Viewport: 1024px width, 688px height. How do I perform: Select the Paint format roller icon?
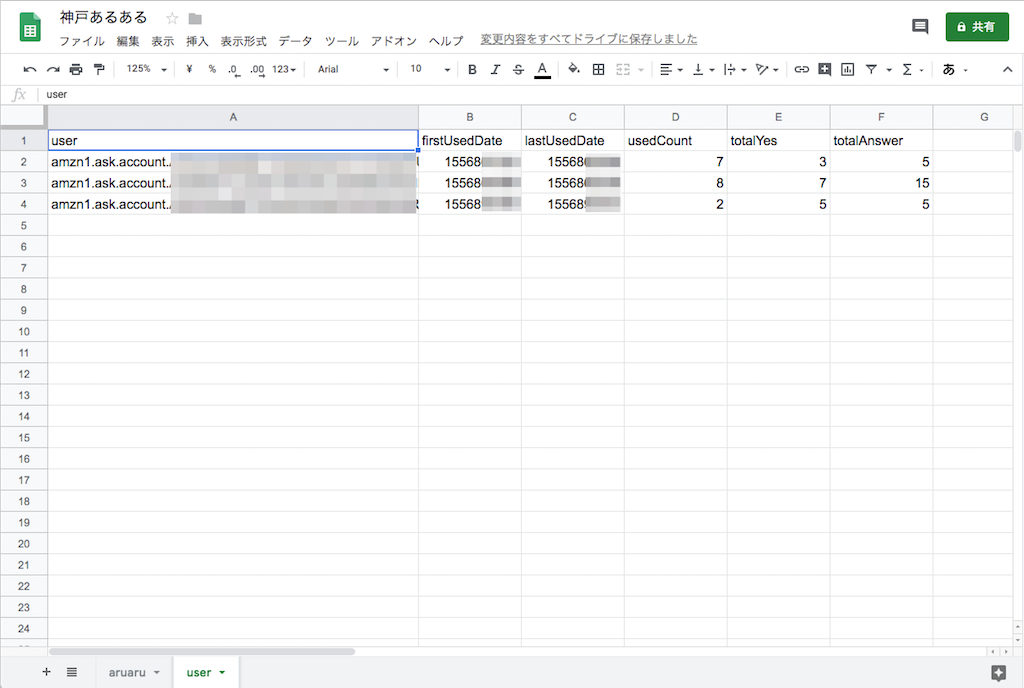click(x=99, y=69)
